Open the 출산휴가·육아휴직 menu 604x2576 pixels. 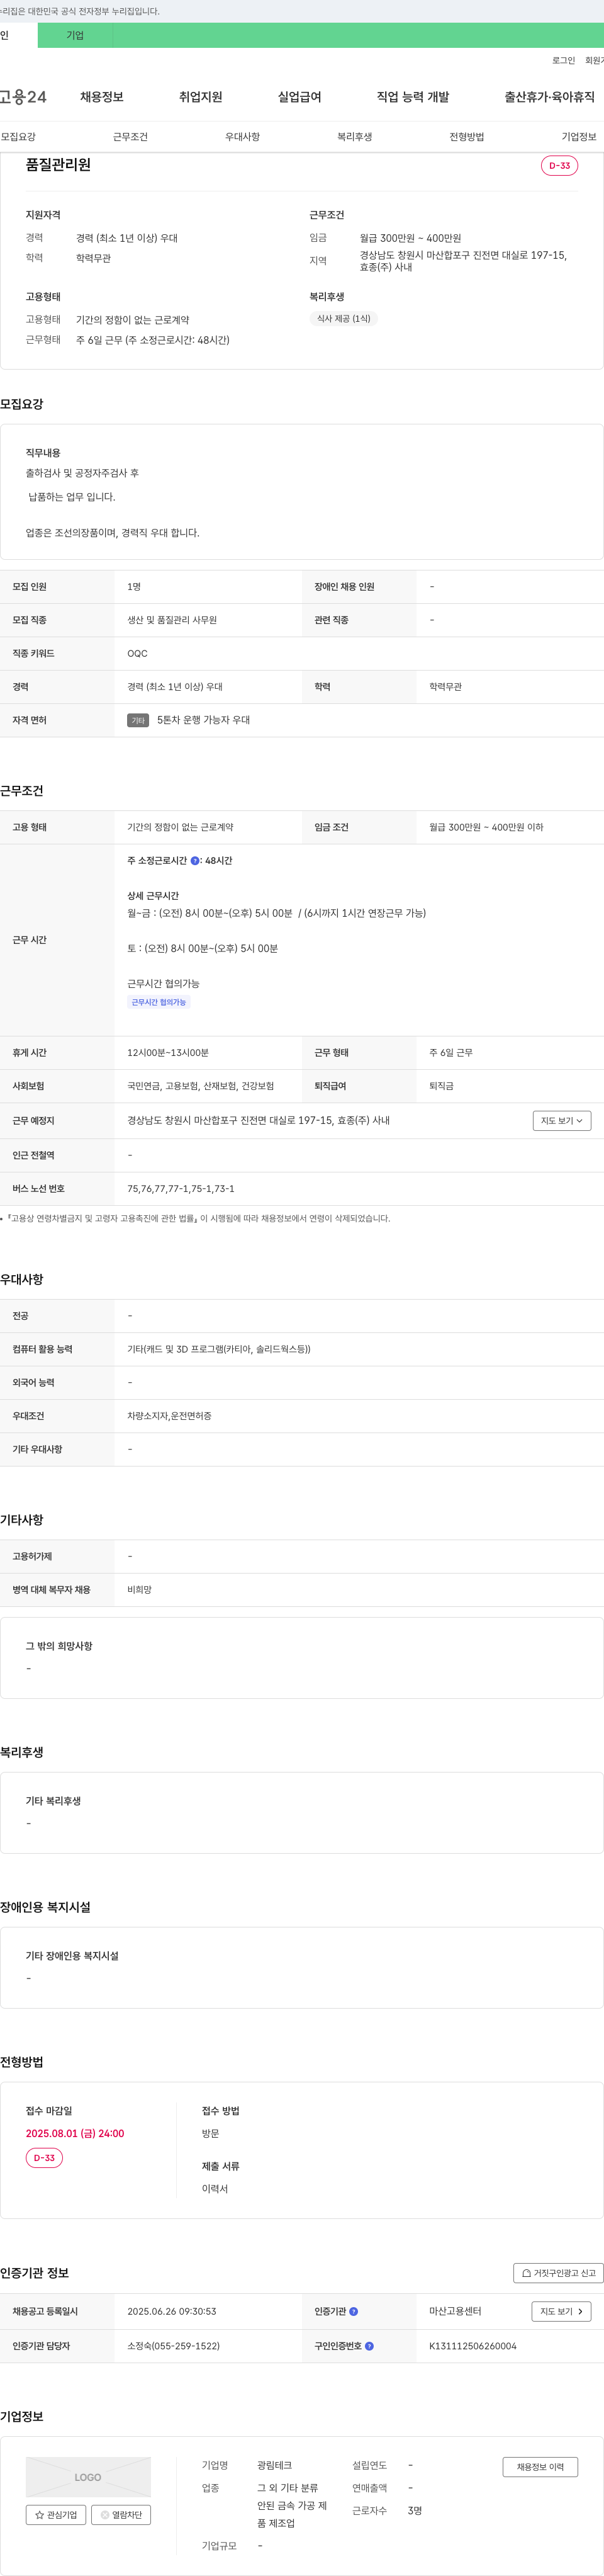549,97
